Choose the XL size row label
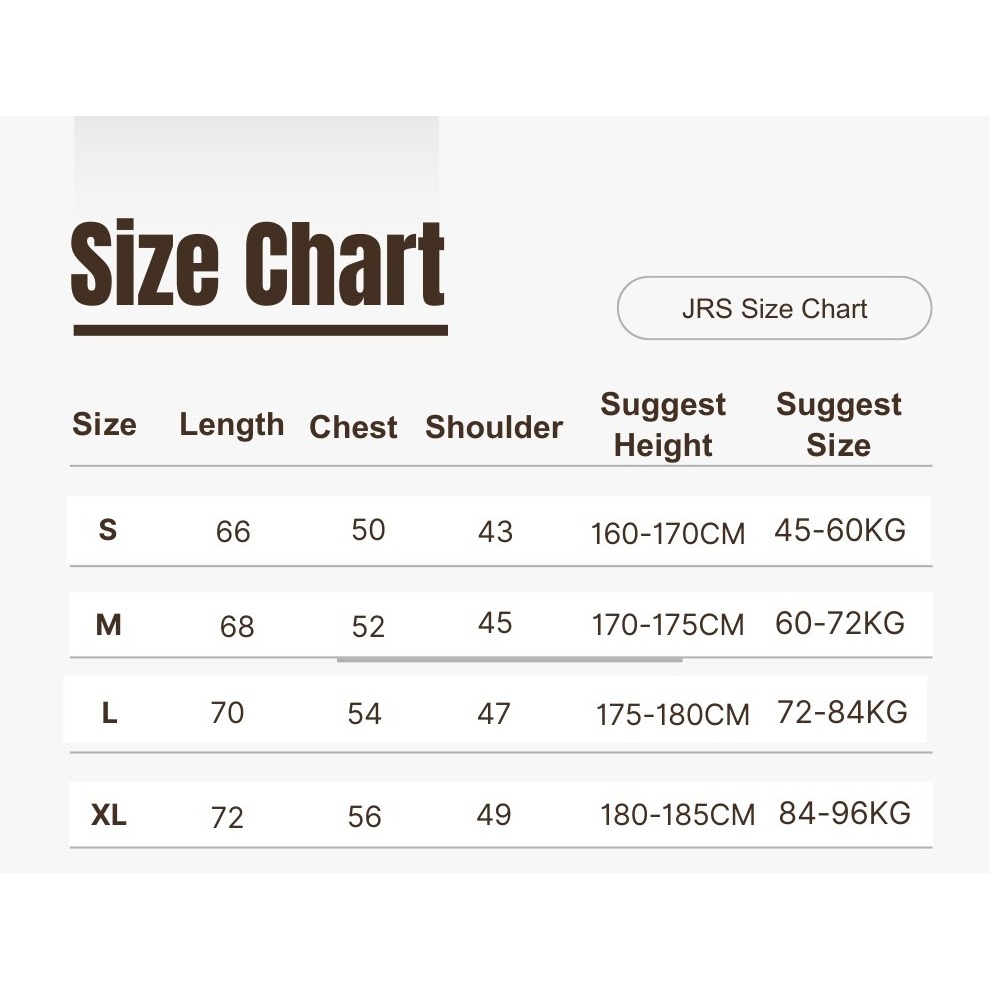The image size is (990, 990). (x=109, y=816)
